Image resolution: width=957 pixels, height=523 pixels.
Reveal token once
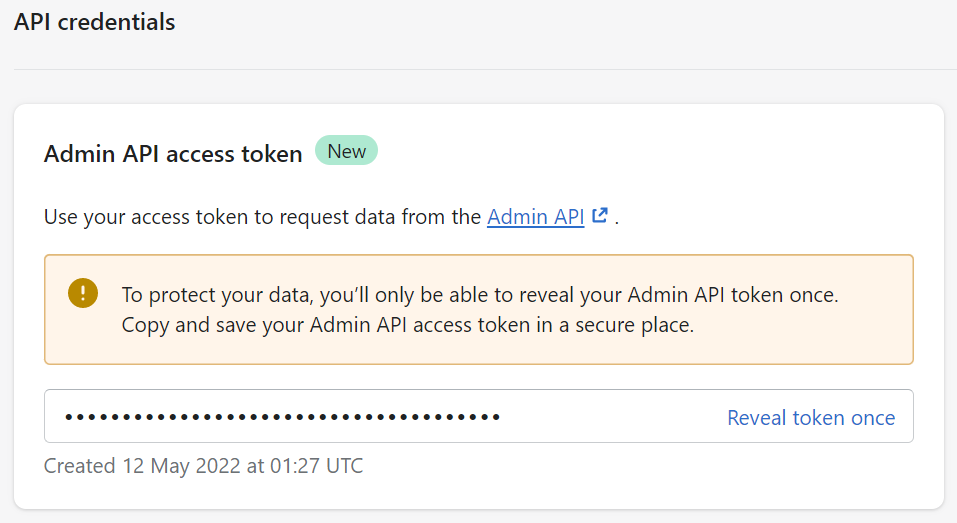pos(811,417)
